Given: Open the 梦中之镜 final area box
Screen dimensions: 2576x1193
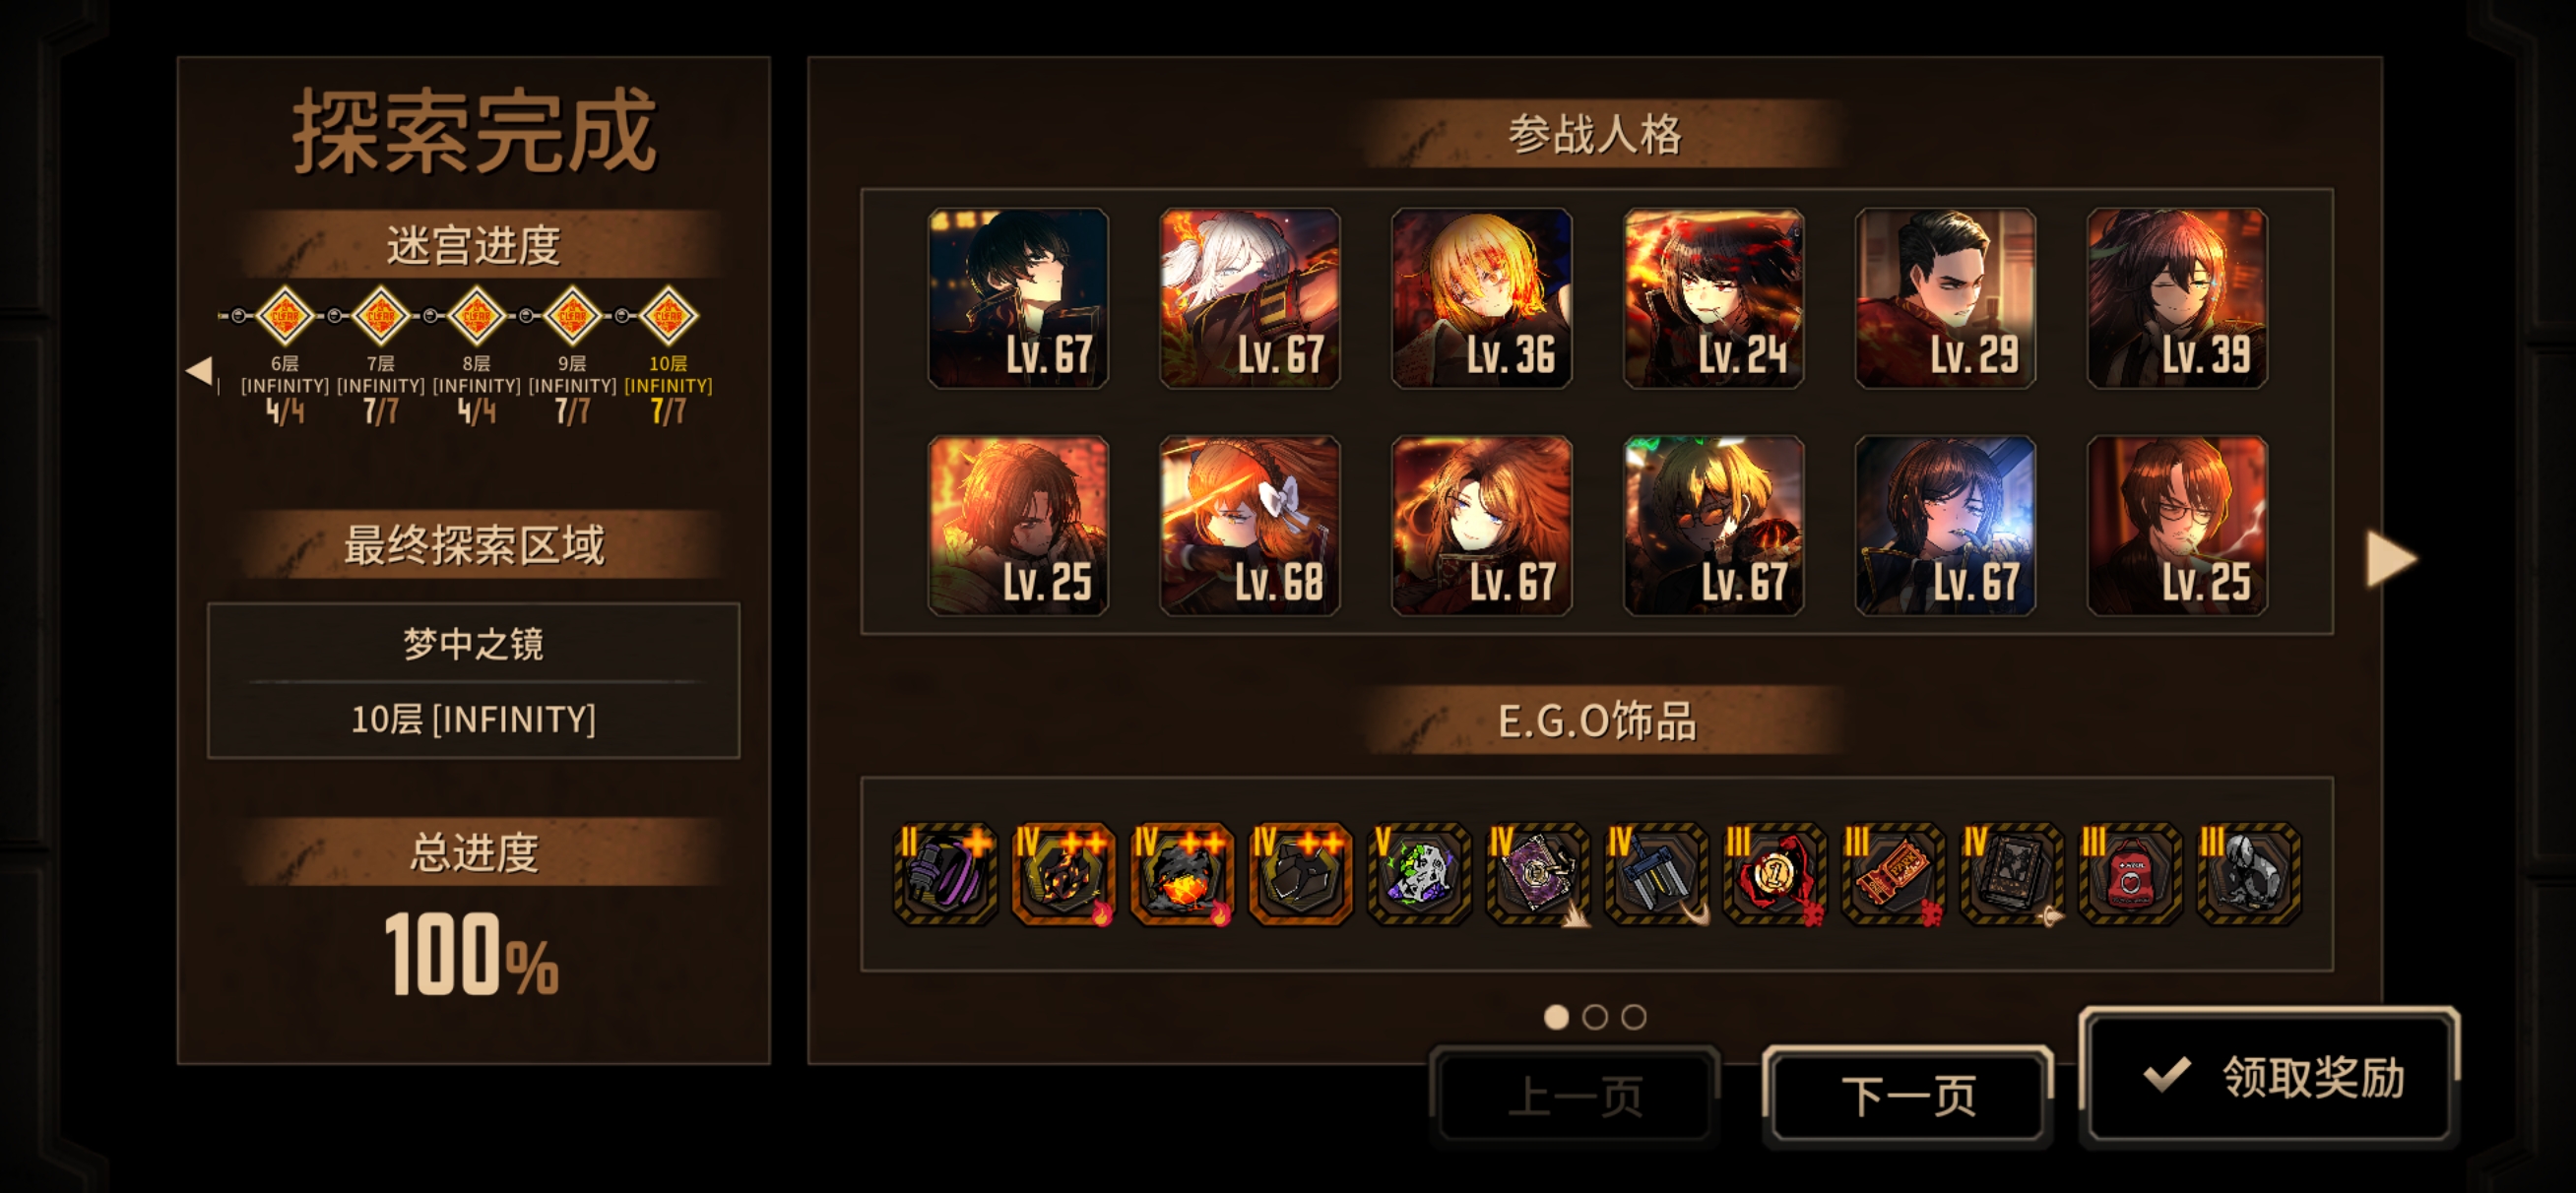Looking at the screenshot, I should pos(473,680).
